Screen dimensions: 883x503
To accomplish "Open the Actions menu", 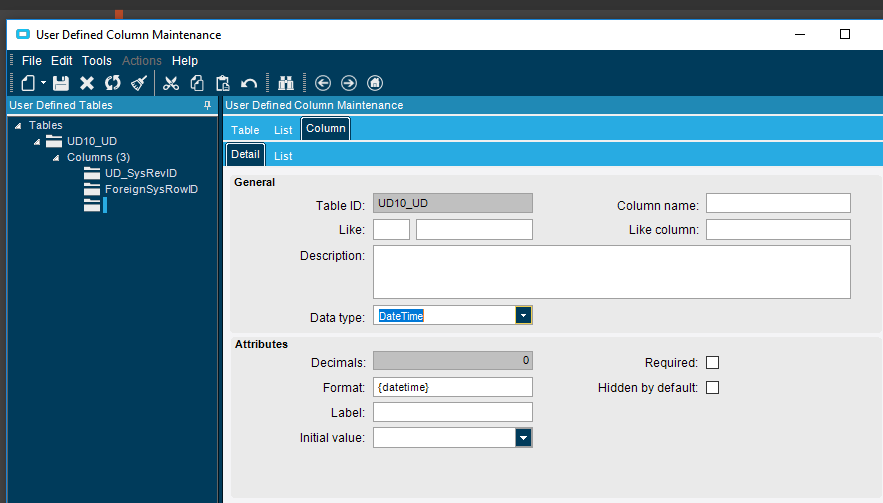I will [x=142, y=61].
